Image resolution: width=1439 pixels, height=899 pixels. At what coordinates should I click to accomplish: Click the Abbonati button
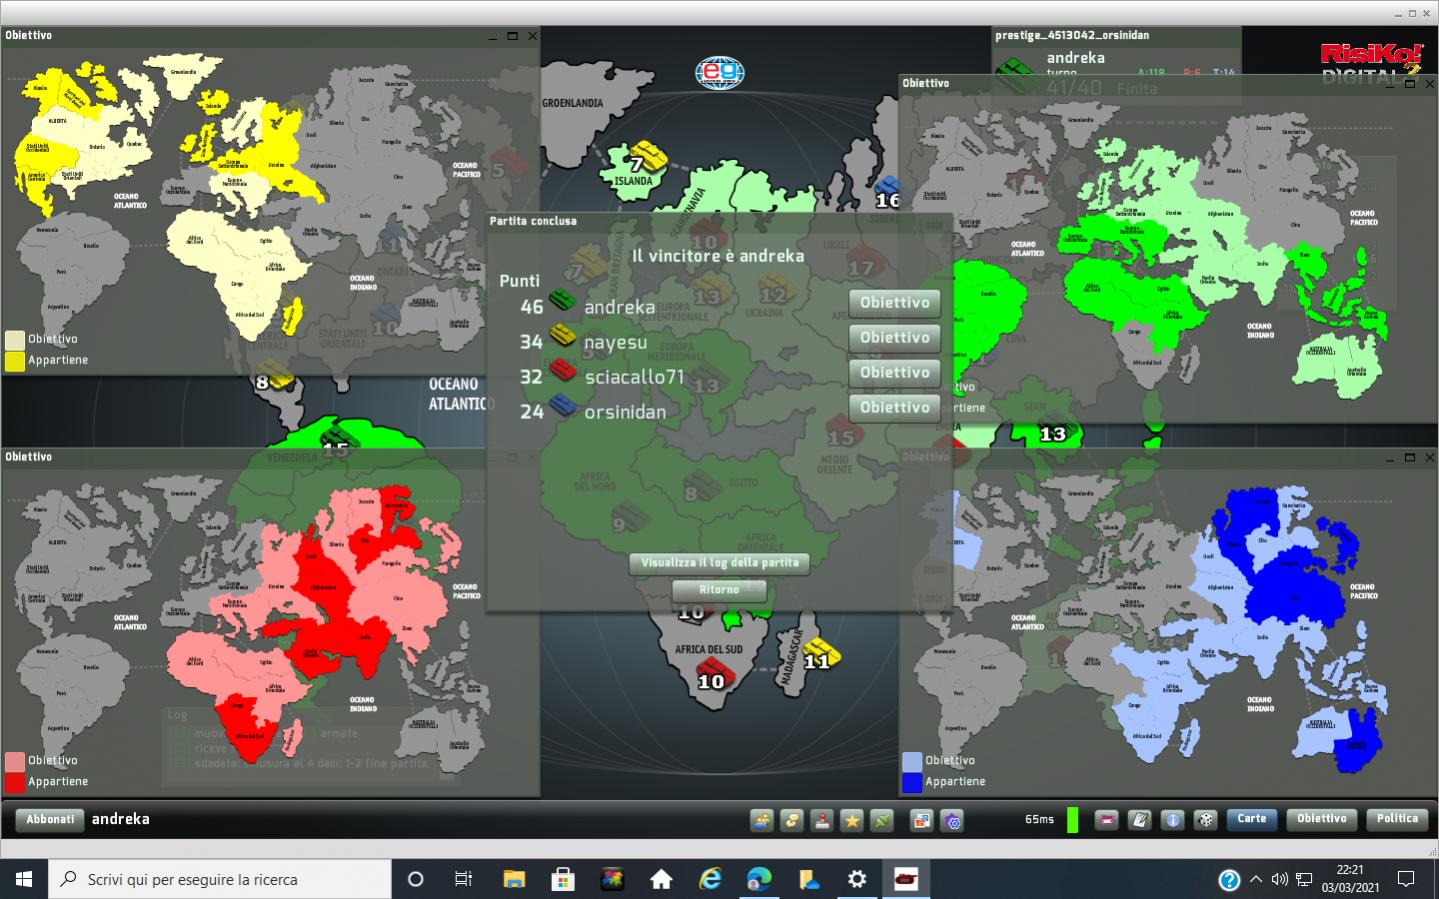click(50, 819)
